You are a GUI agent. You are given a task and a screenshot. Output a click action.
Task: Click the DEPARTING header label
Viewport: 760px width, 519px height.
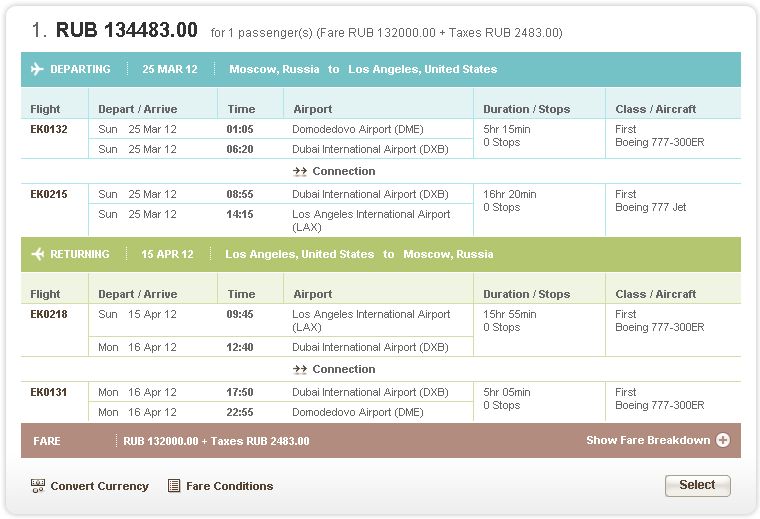pos(81,69)
